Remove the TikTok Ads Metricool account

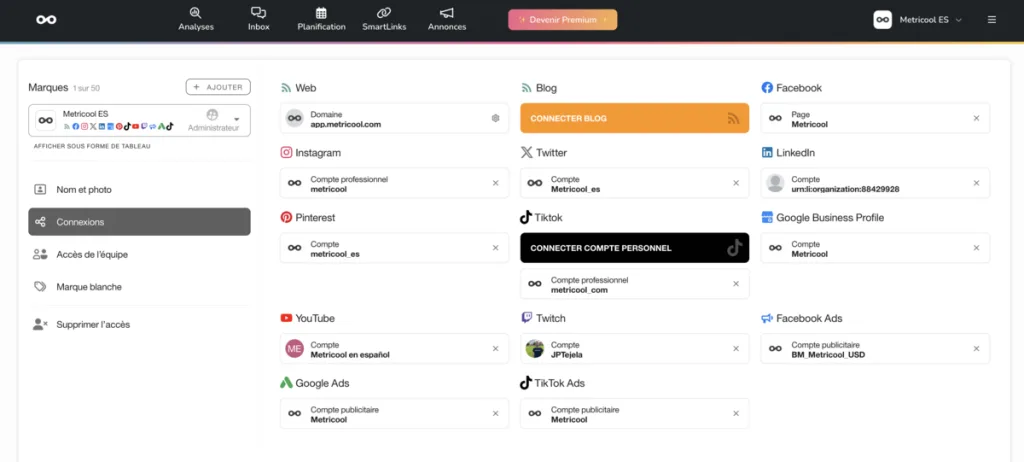736,413
